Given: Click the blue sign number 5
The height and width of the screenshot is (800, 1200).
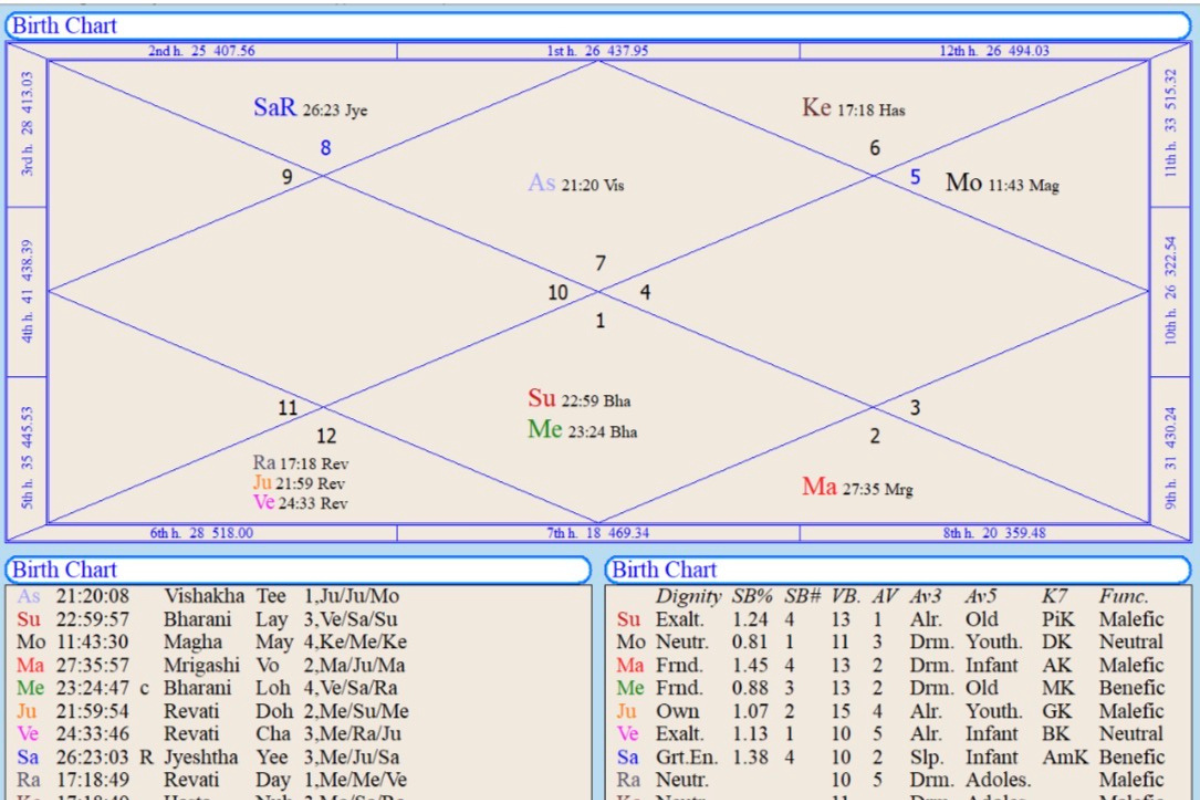Looking at the screenshot, I should pyautogui.click(x=915, y=177).
